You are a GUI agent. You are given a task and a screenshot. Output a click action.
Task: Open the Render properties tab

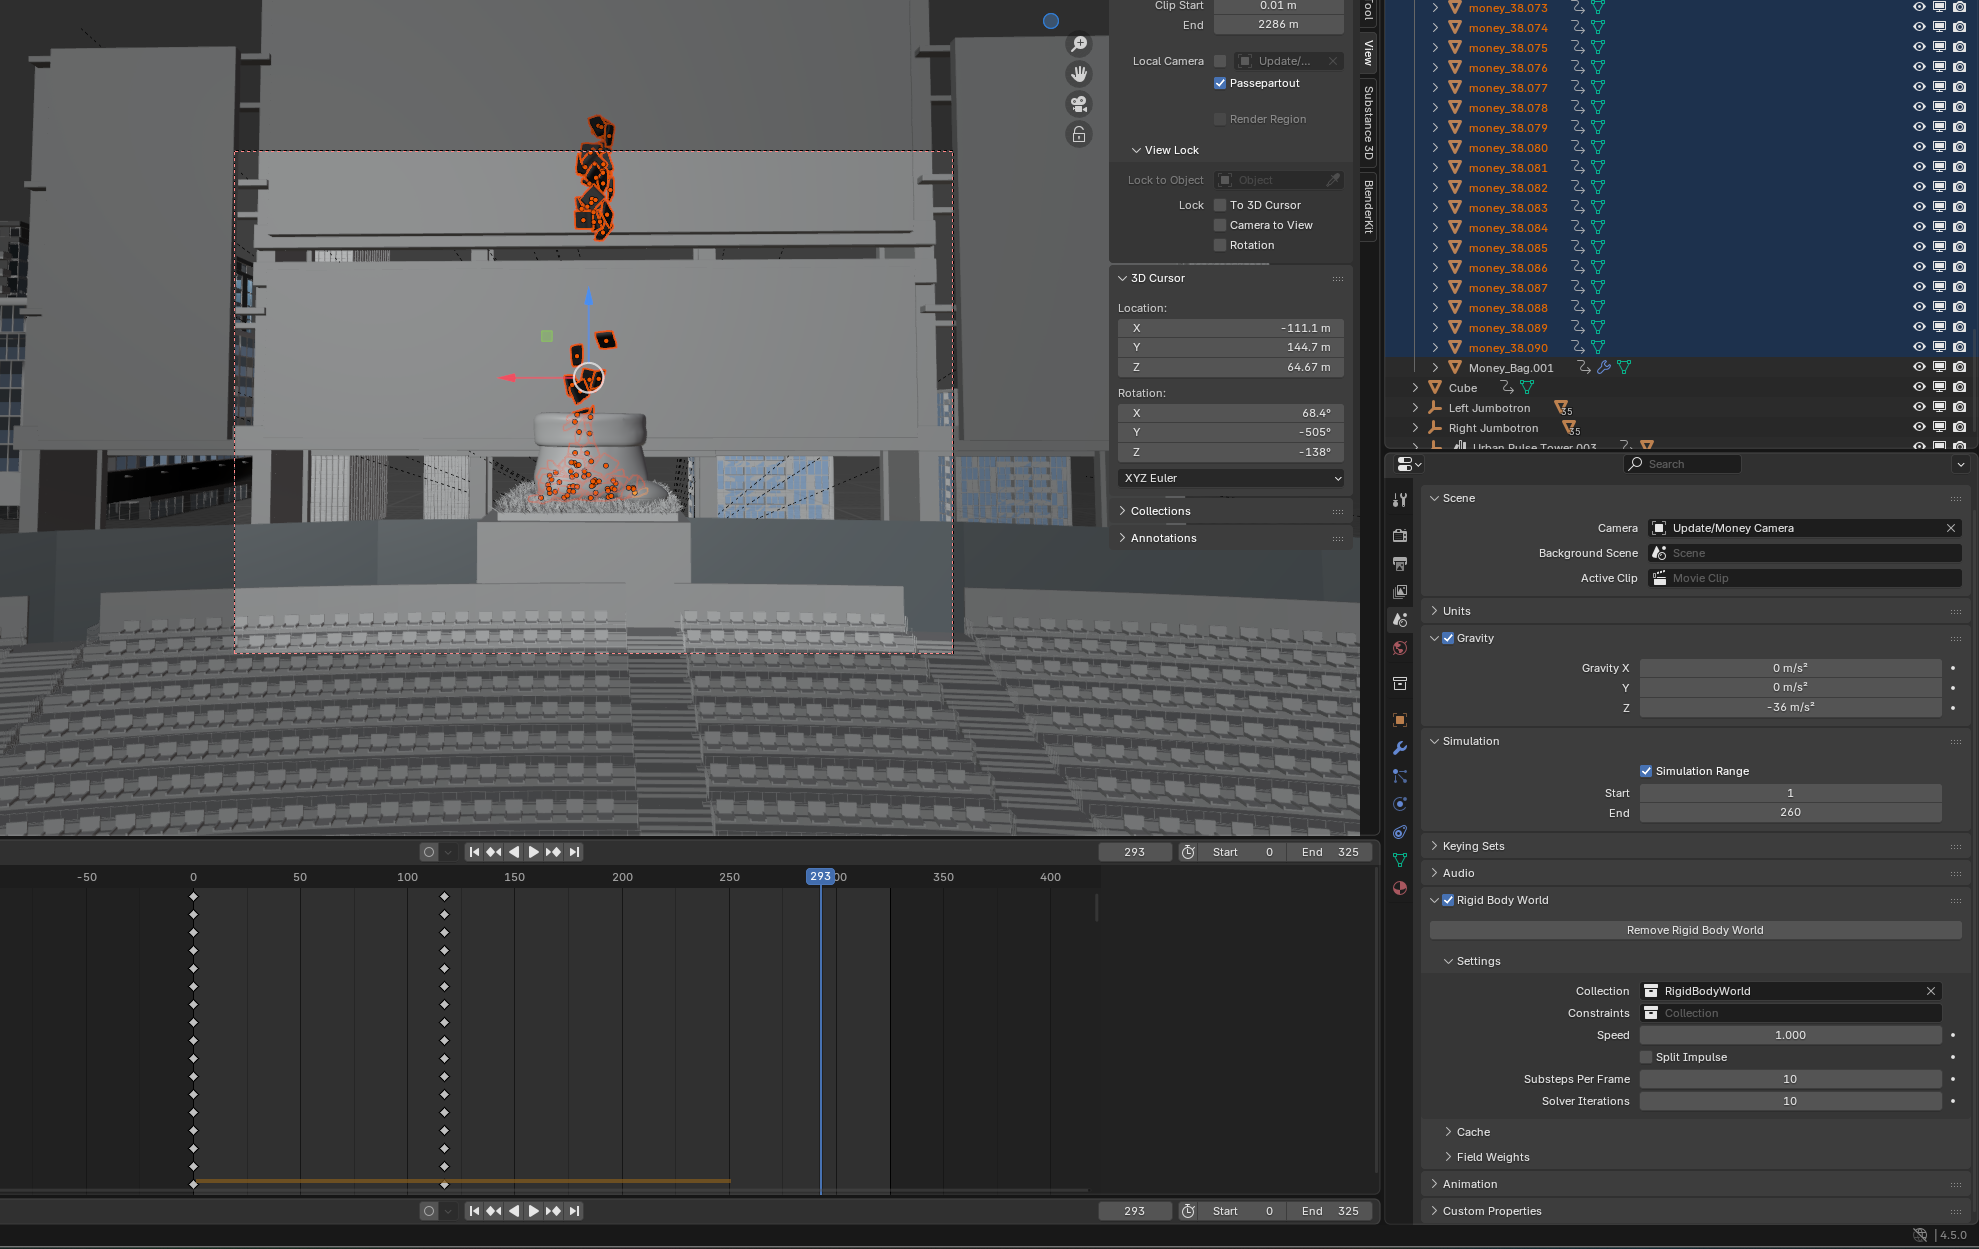click(1400, 536)
